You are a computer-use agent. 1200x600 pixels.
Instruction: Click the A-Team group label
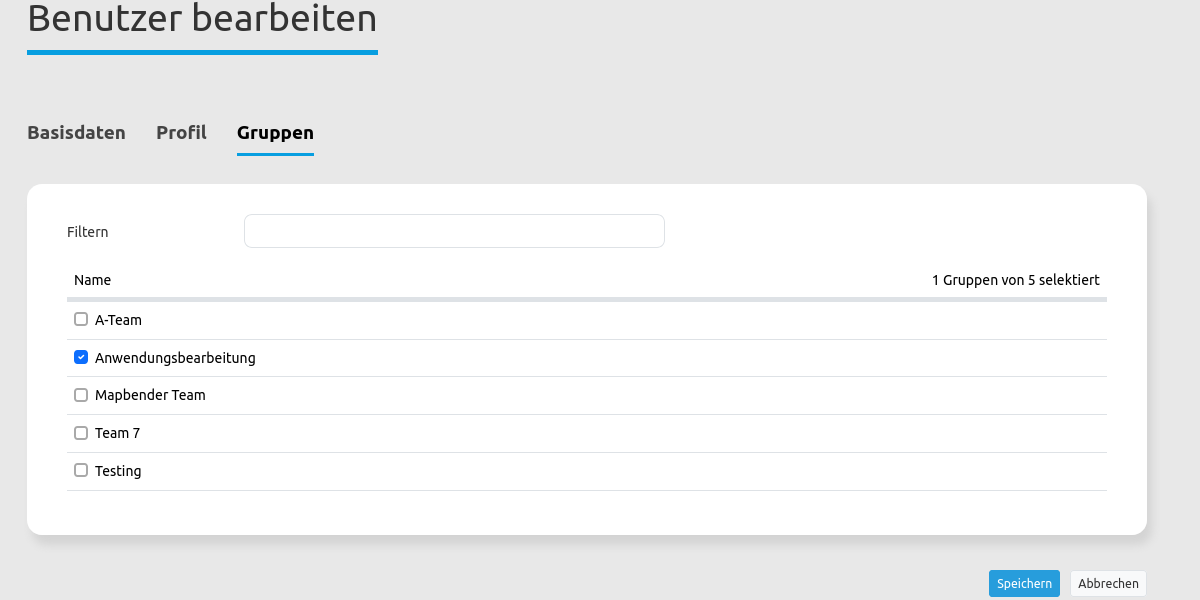point(118,320)
